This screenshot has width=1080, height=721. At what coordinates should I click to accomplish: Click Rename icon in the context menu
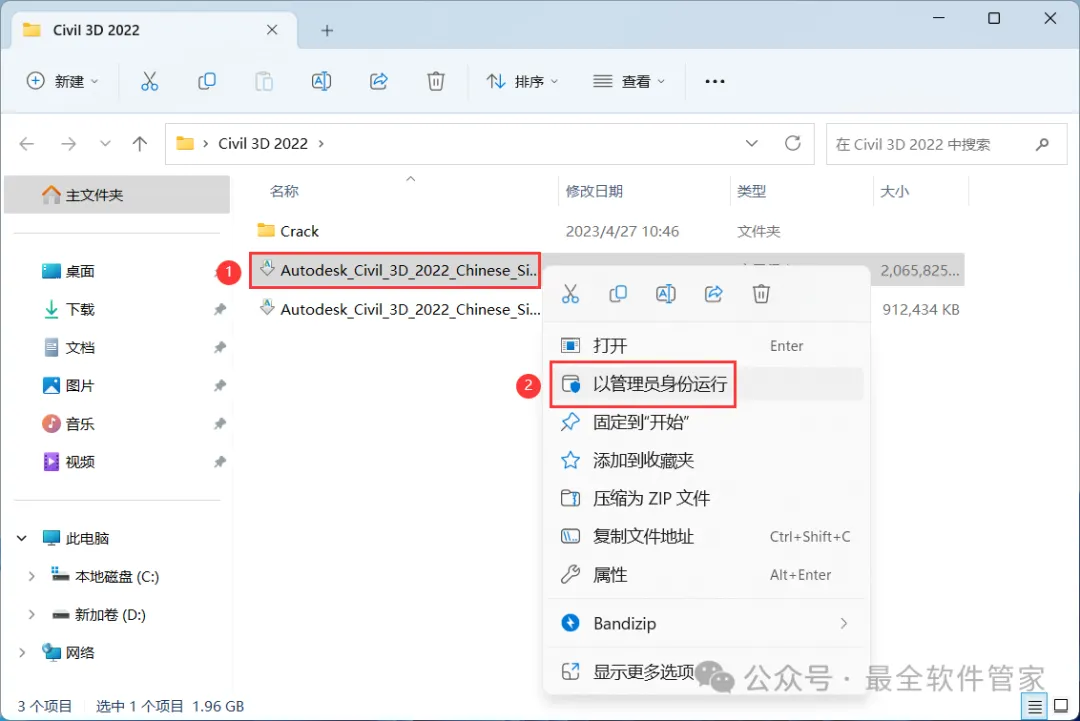coord(665,294)
